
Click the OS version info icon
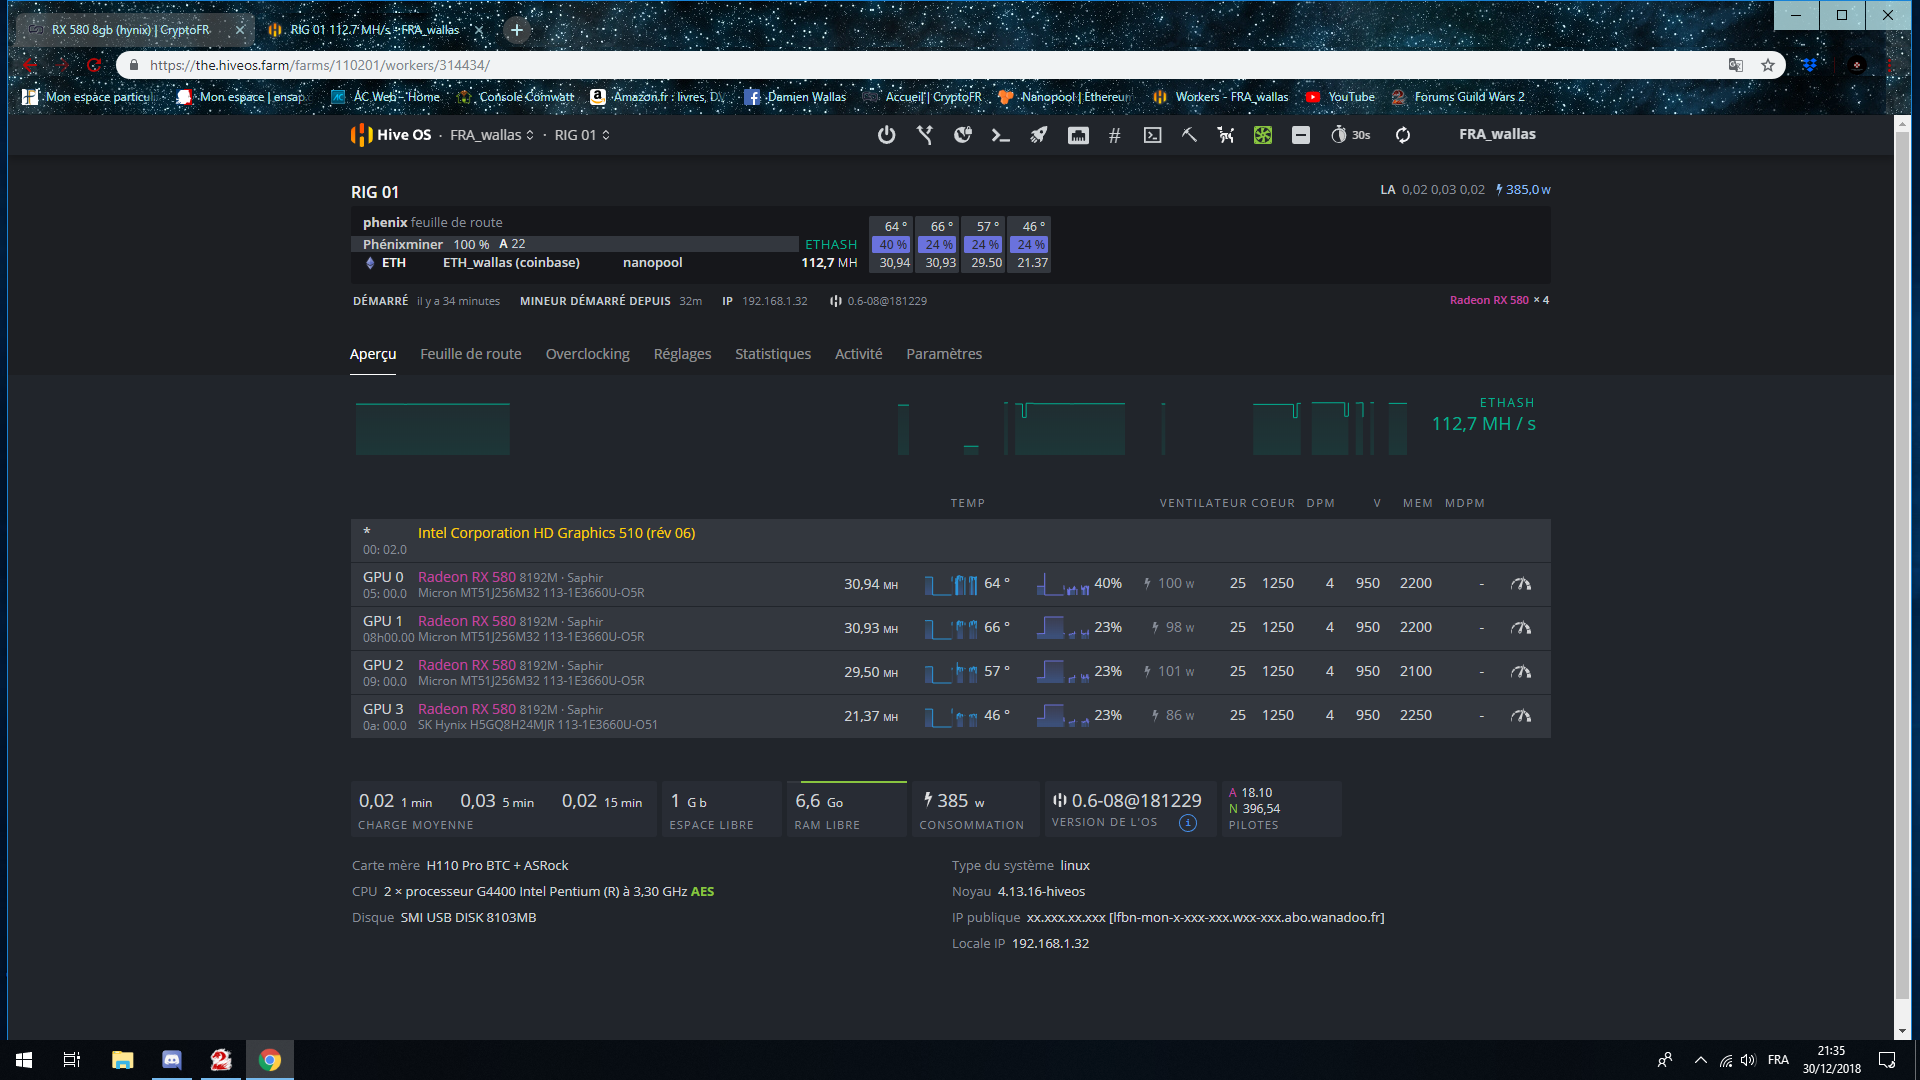click(x=1187, y=823)
